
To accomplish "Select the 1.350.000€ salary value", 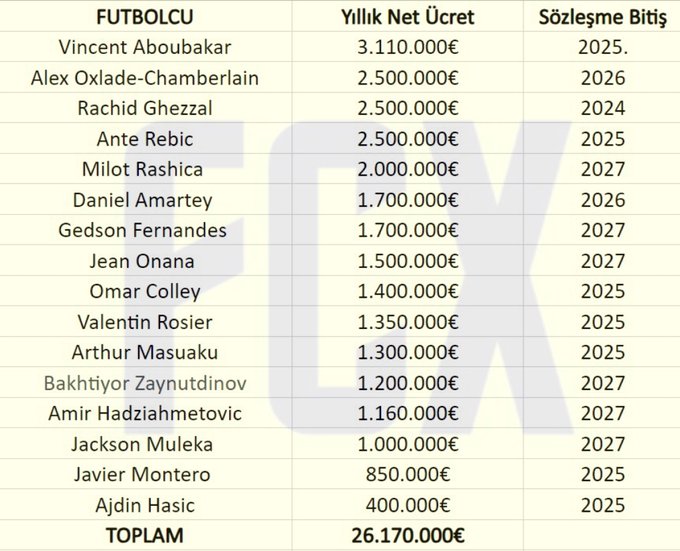I will (408, 322).
